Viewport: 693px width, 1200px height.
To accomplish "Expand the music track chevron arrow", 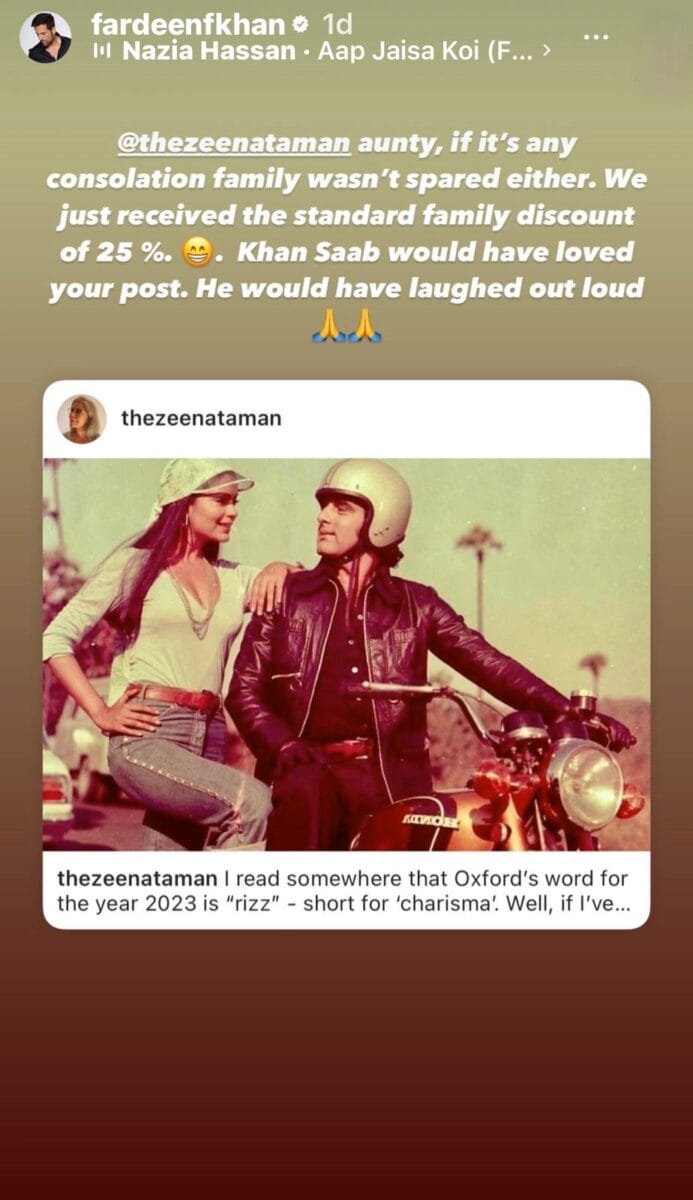I will 546,50.
